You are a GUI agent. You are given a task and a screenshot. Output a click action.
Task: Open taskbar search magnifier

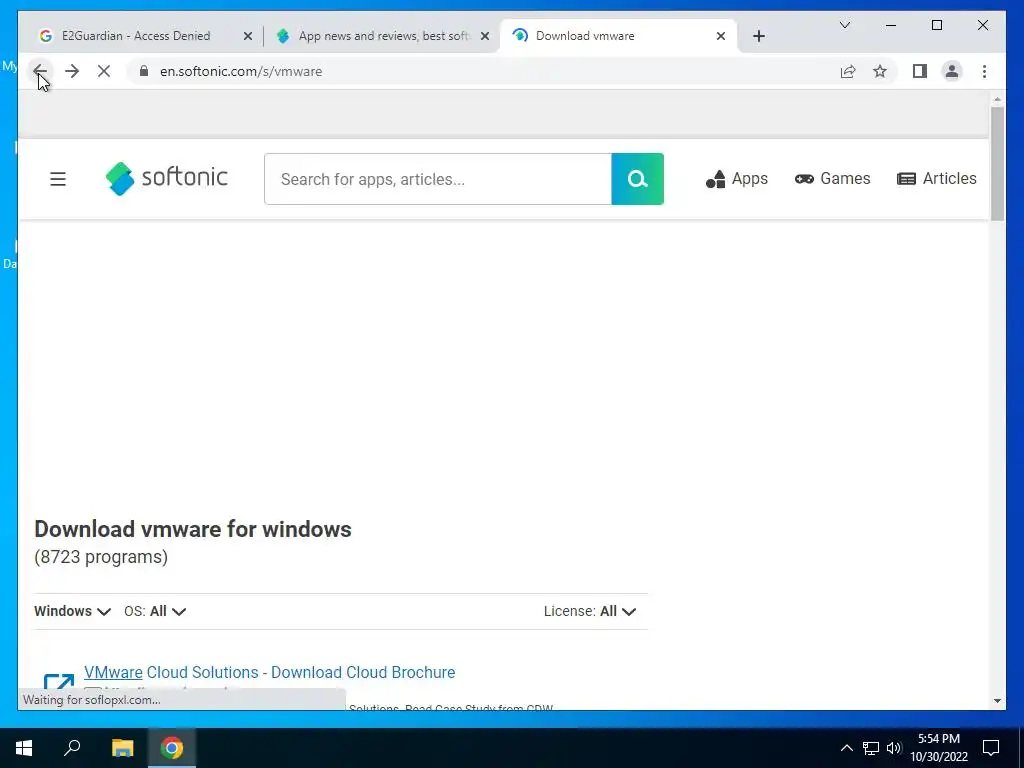pos(72,748)
